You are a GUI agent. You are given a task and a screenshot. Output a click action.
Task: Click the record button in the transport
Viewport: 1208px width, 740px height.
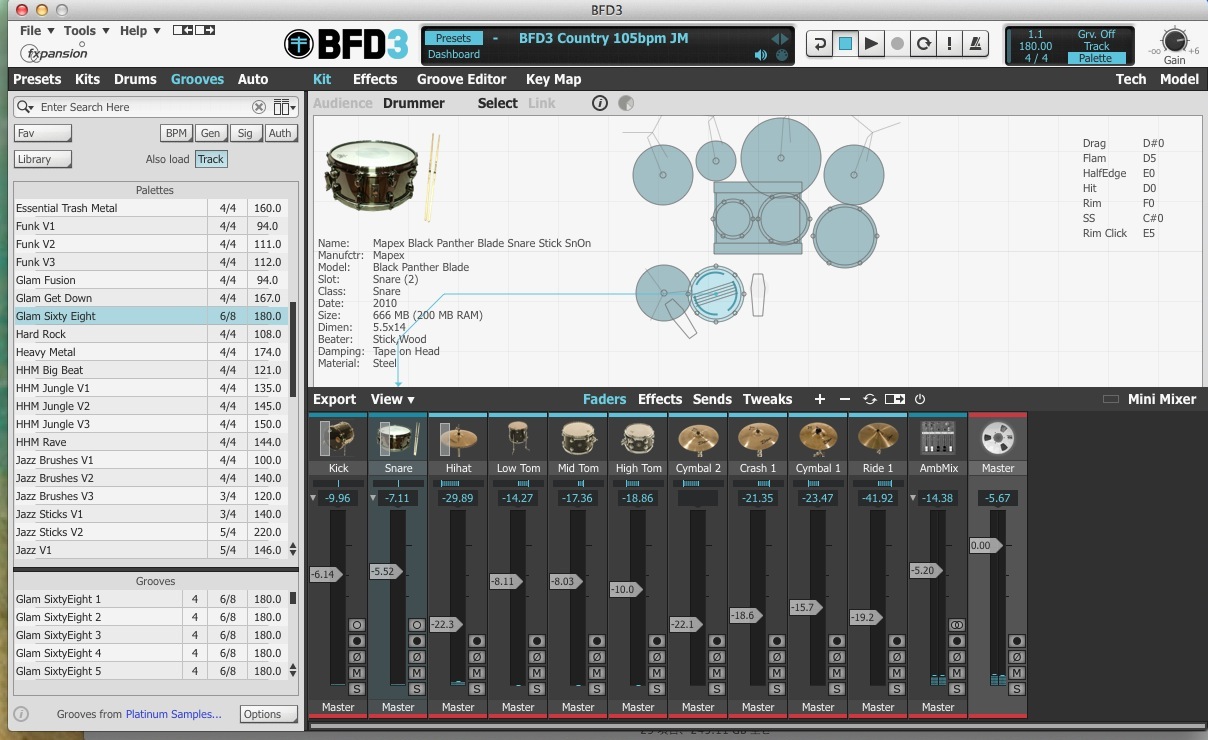tap(898, 44)
